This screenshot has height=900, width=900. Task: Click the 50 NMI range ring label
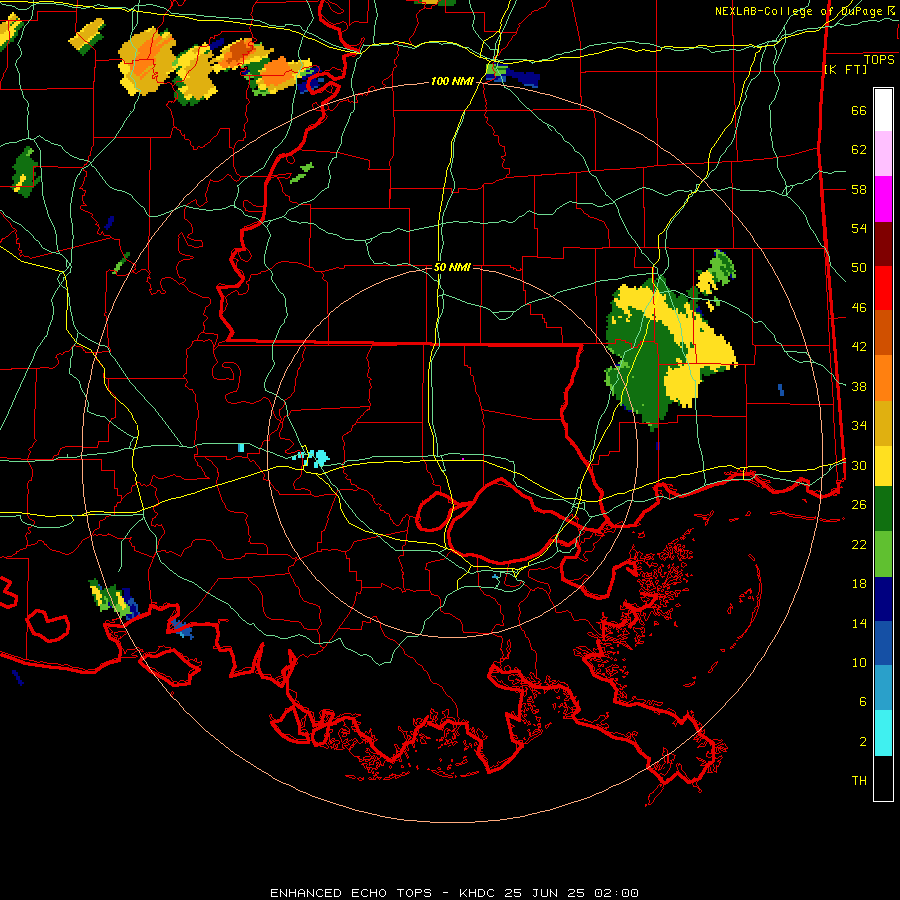tap(452, 267)
